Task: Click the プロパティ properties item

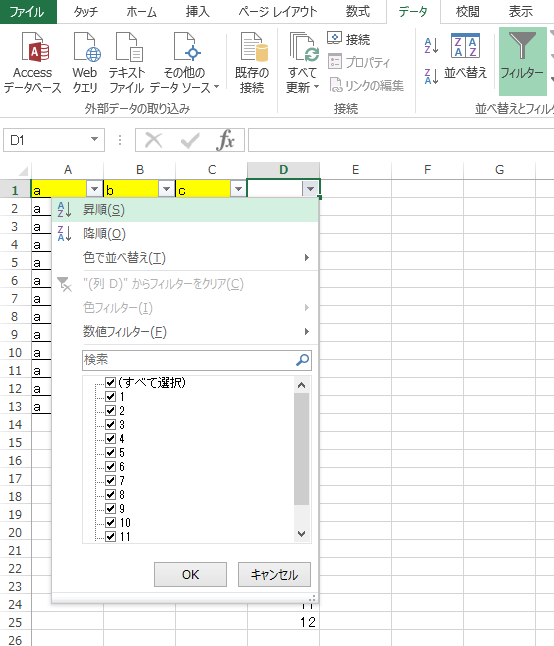Action: pyautogui.click(x=359, y=62)
